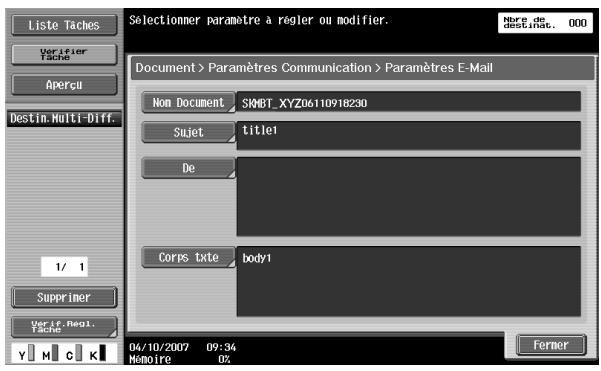Edit the Nom Document setting
The height and width of the screenshot is (371, 601).
click(x=188, y=102)
